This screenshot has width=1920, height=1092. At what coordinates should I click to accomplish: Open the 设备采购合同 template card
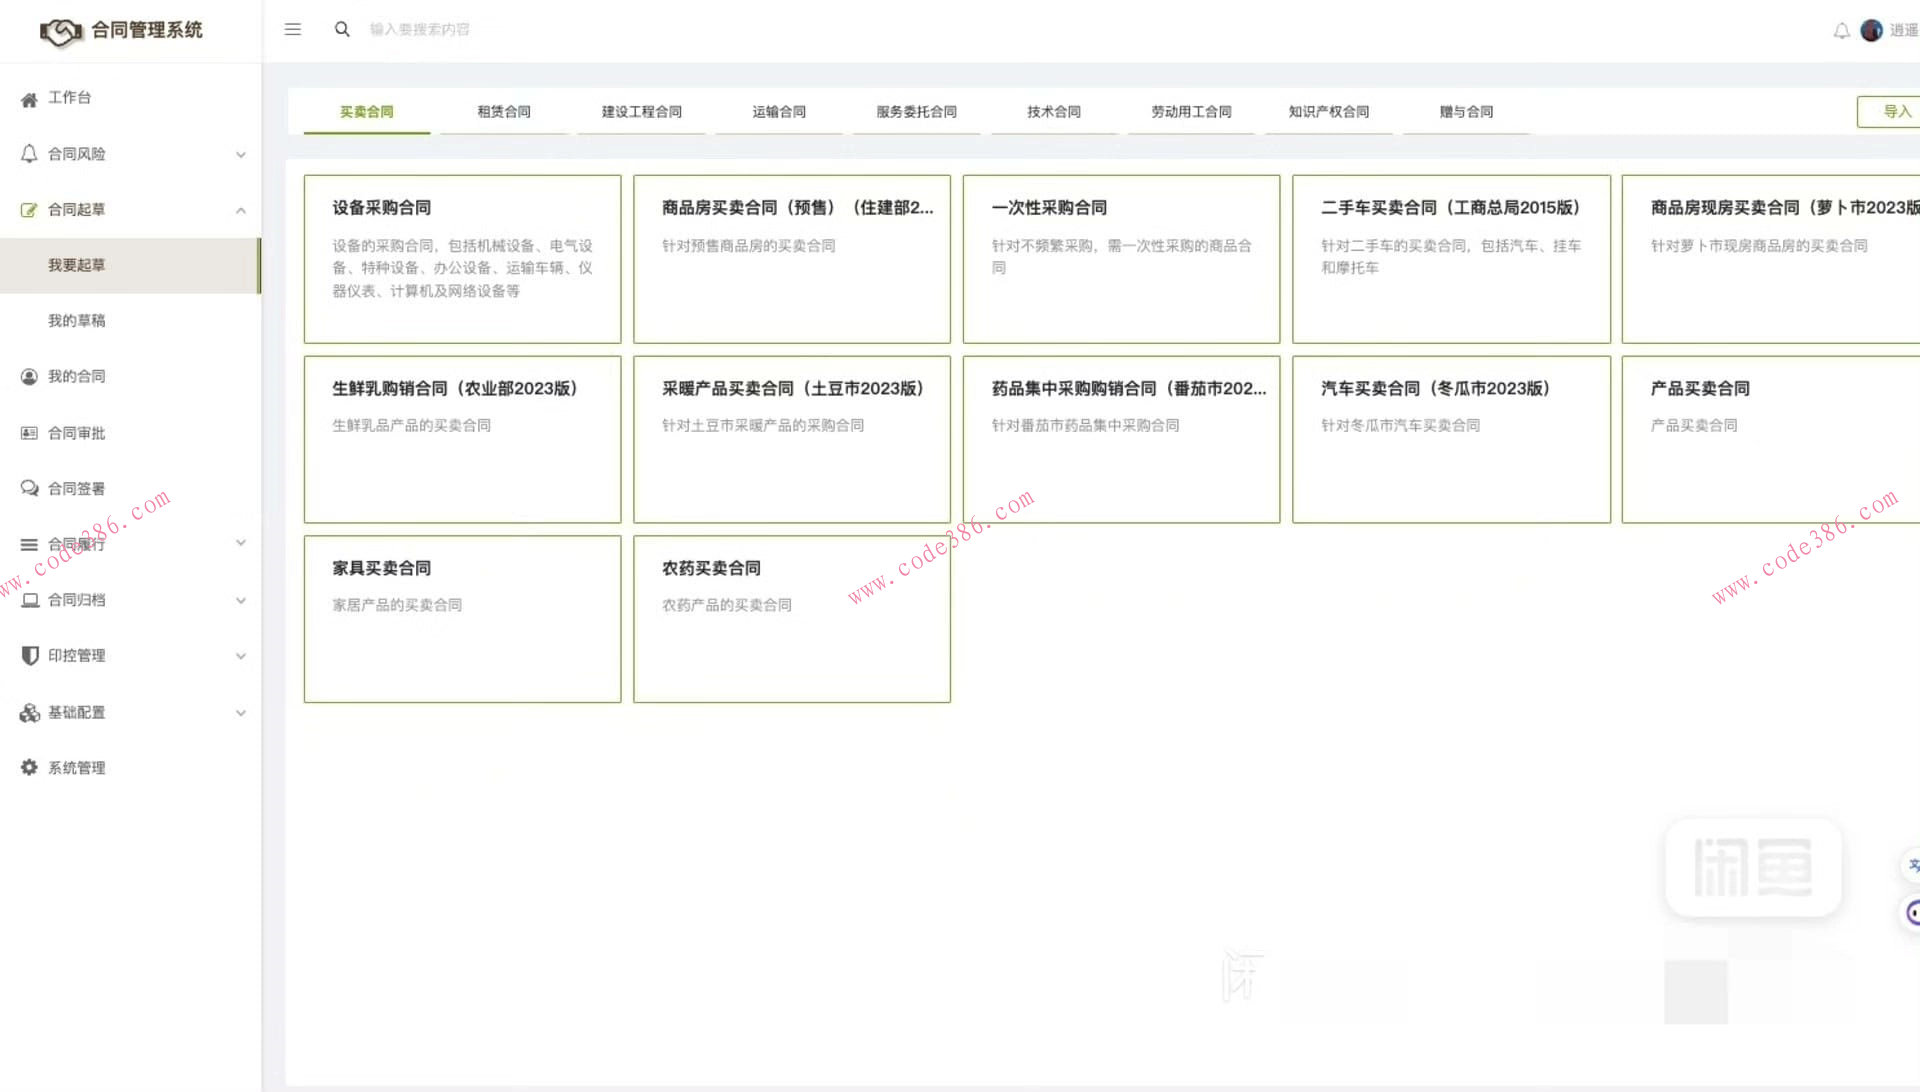click(461, 258)
